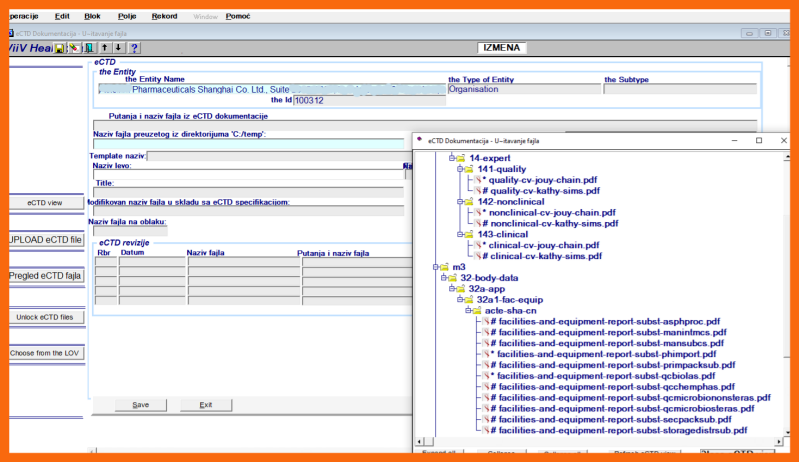Click PDF icon of quality-cv-jouy-chain.pdf
The width and height of the screenshot is (799, 462).
pyautogui.click(x=478, y=180)
